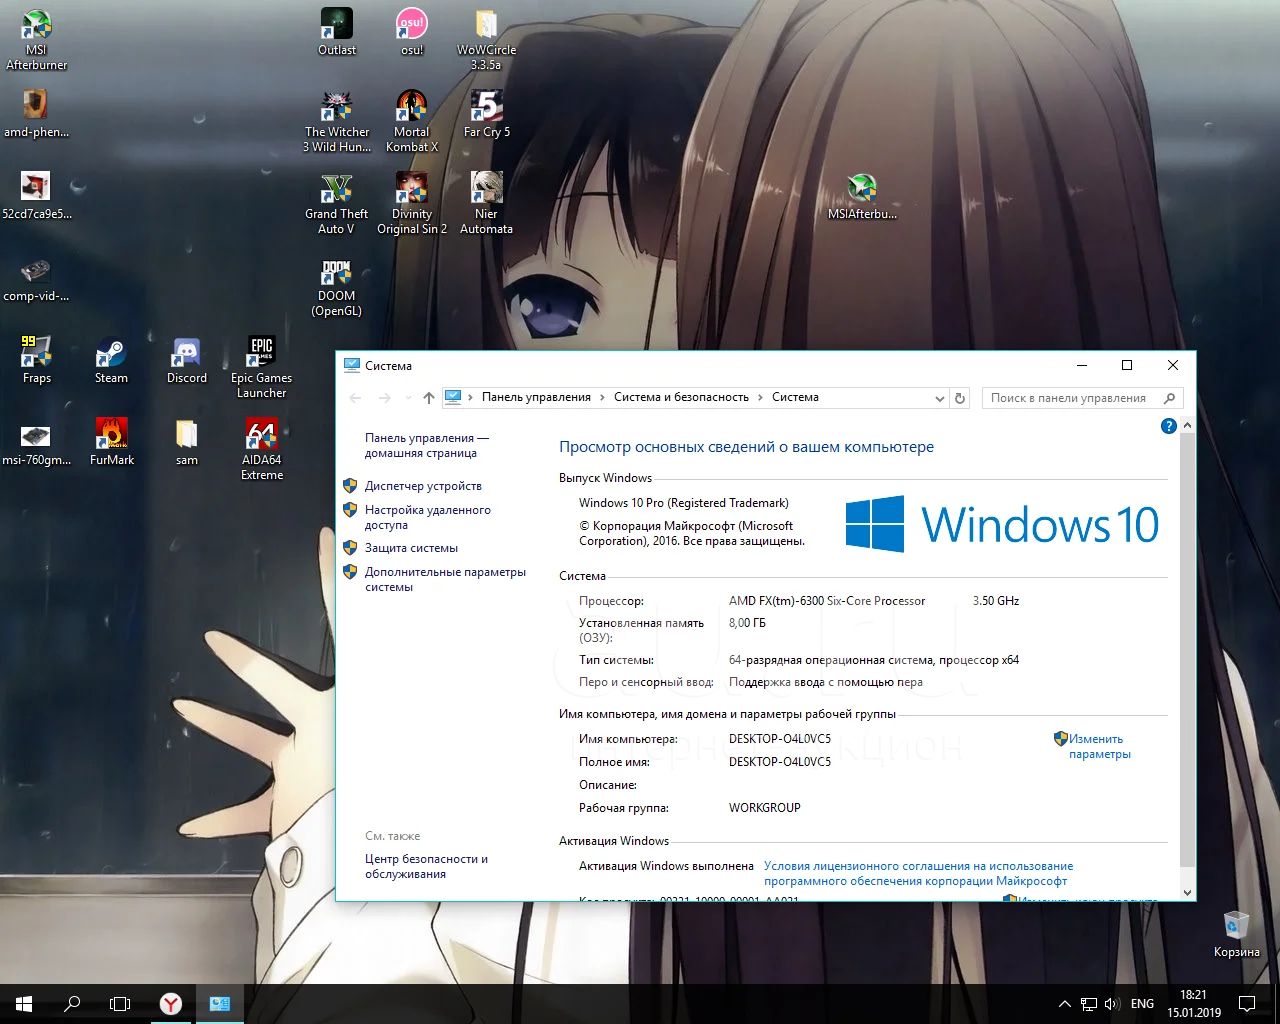Image resolution: width=1280 pixels, height=1024 pixels.
Task: Launch Epic Games Launcher
Action: (261, 366)
